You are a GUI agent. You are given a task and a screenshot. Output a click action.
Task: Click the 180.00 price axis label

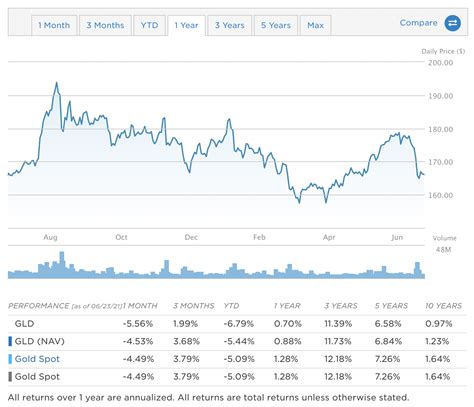[x=440, y=129]
